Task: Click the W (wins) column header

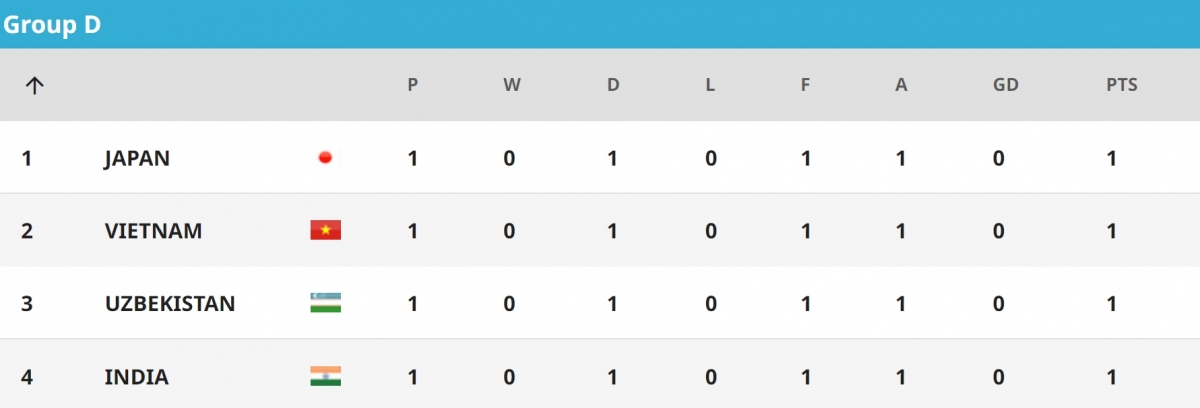Action: 511,85
